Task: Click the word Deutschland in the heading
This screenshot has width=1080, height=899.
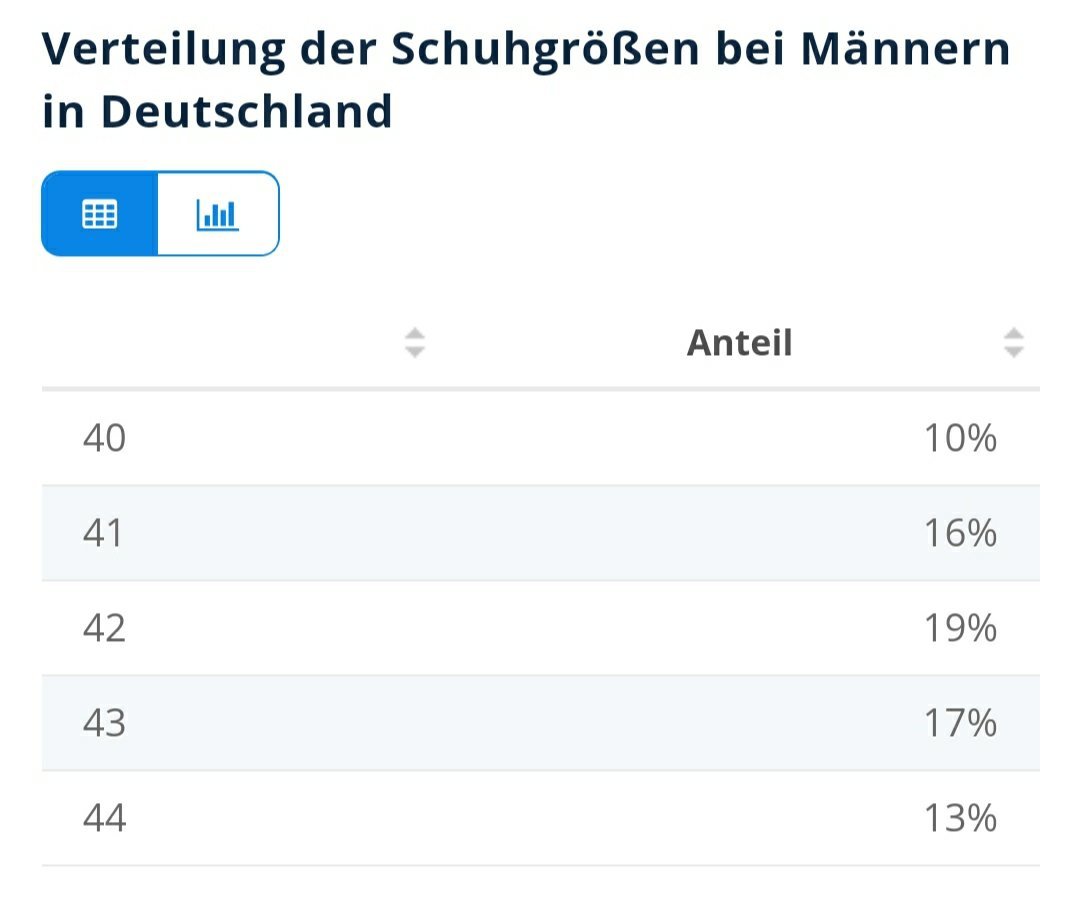Action: coord(246,112)
